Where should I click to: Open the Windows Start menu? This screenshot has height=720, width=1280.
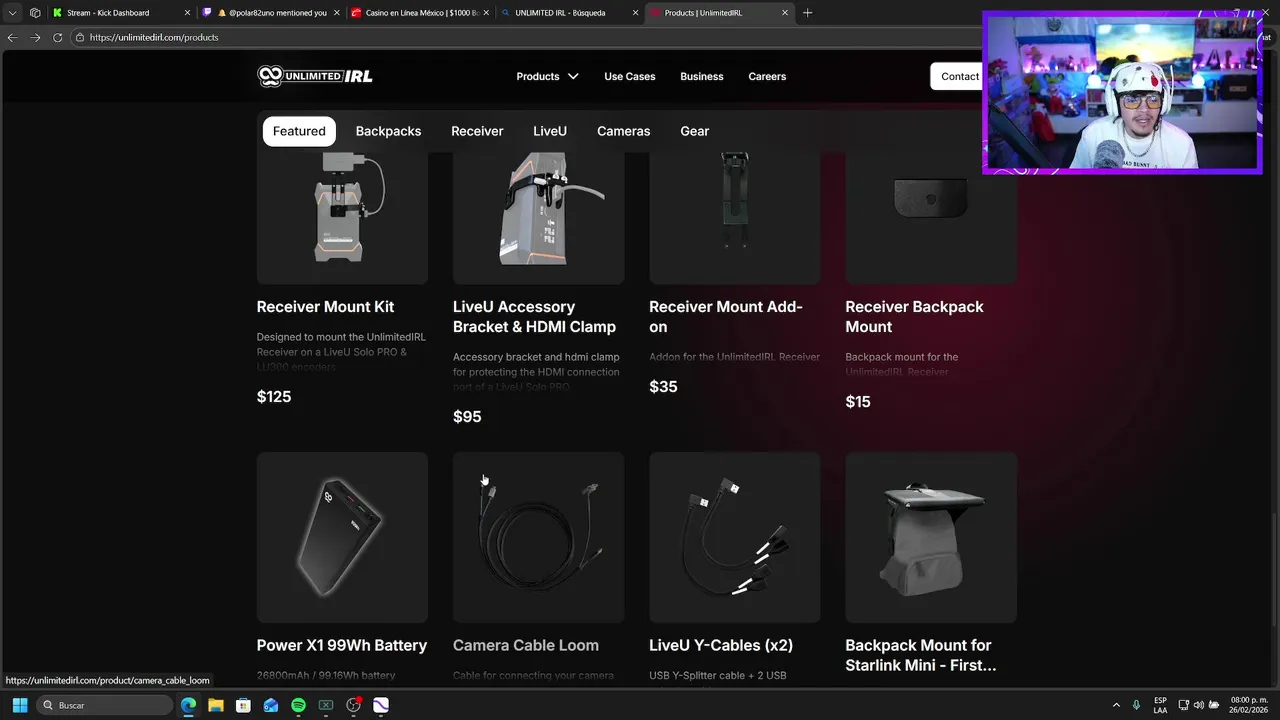[x=19, y=705]
